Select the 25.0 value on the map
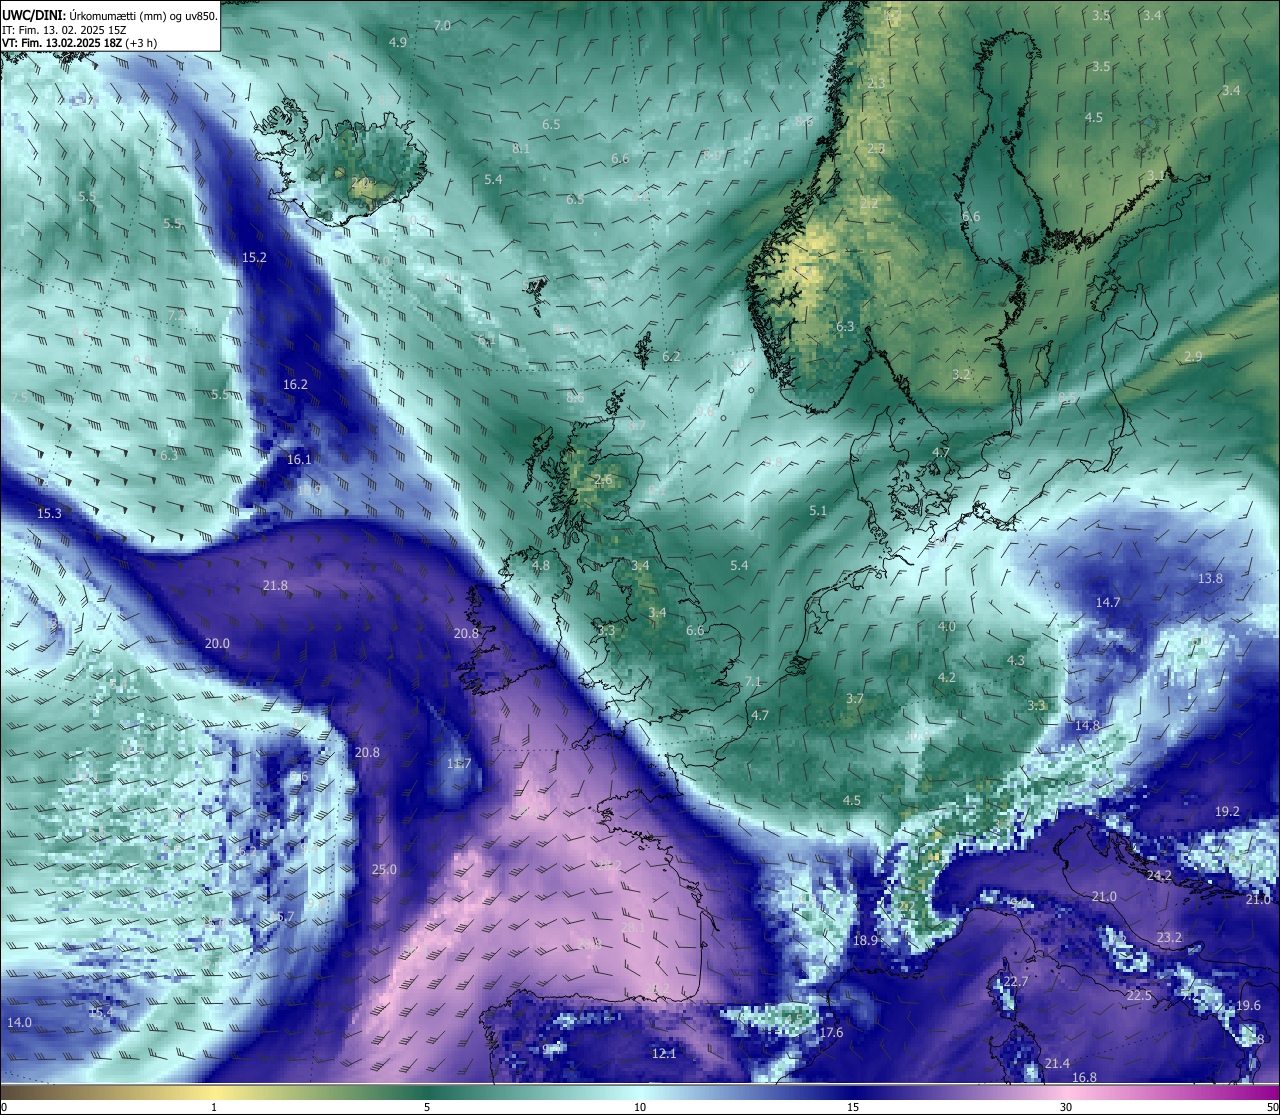 click(x=384, y=869)
